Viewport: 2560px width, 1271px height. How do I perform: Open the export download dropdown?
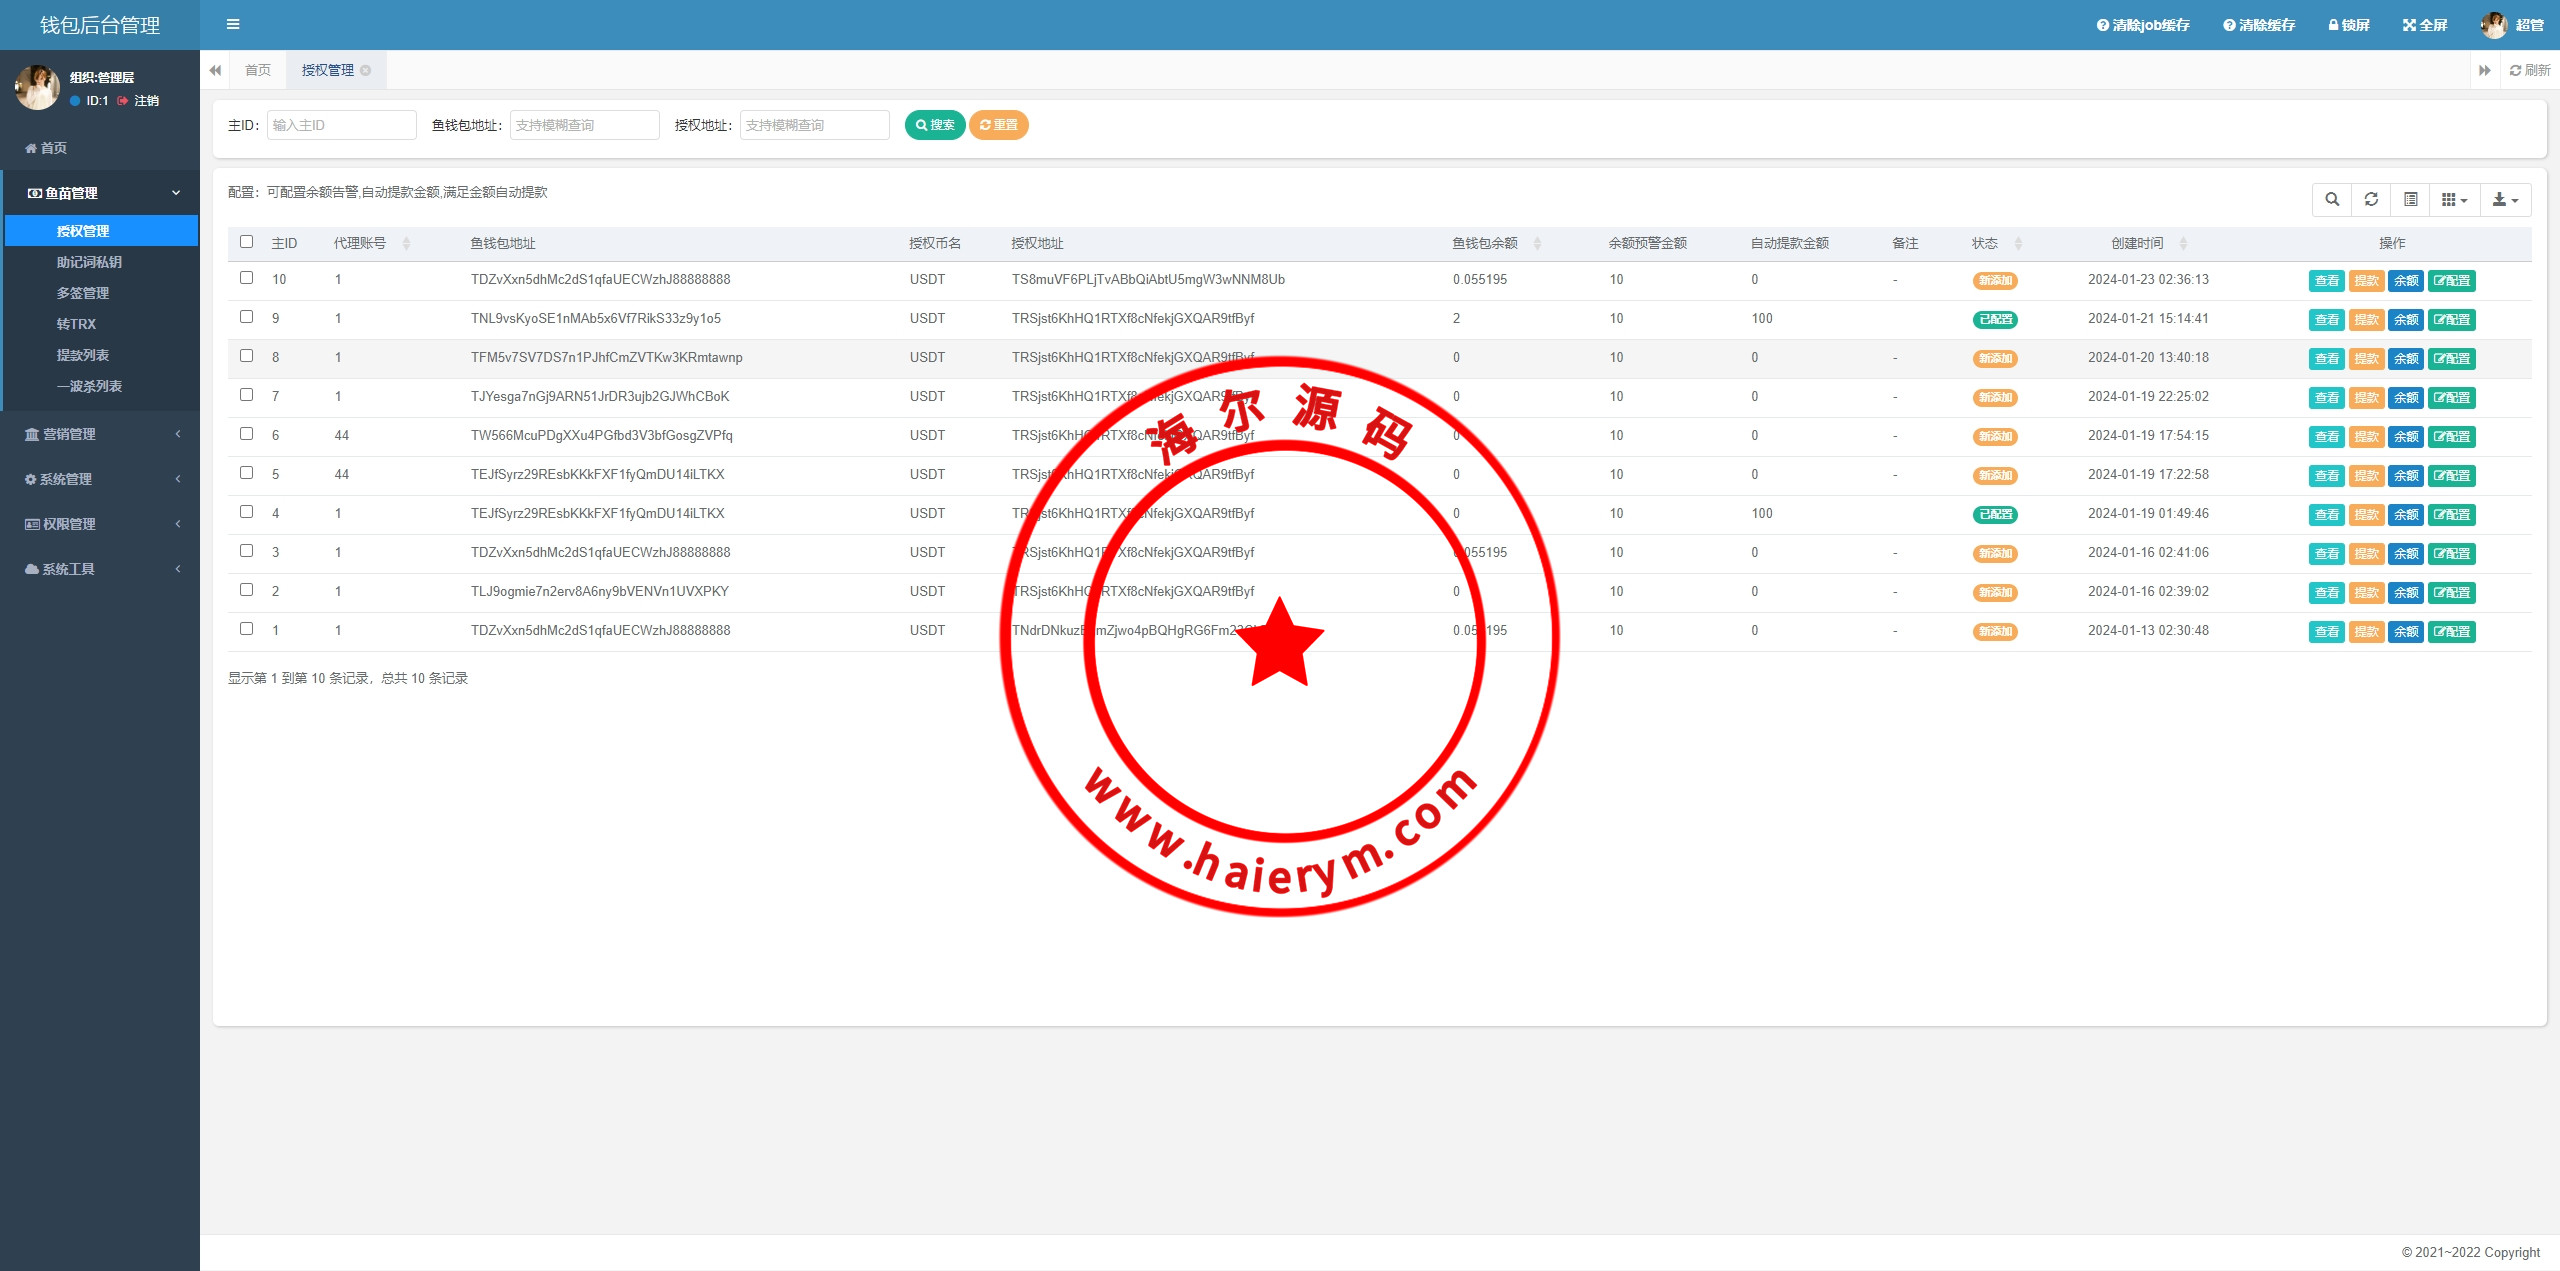2505,200
